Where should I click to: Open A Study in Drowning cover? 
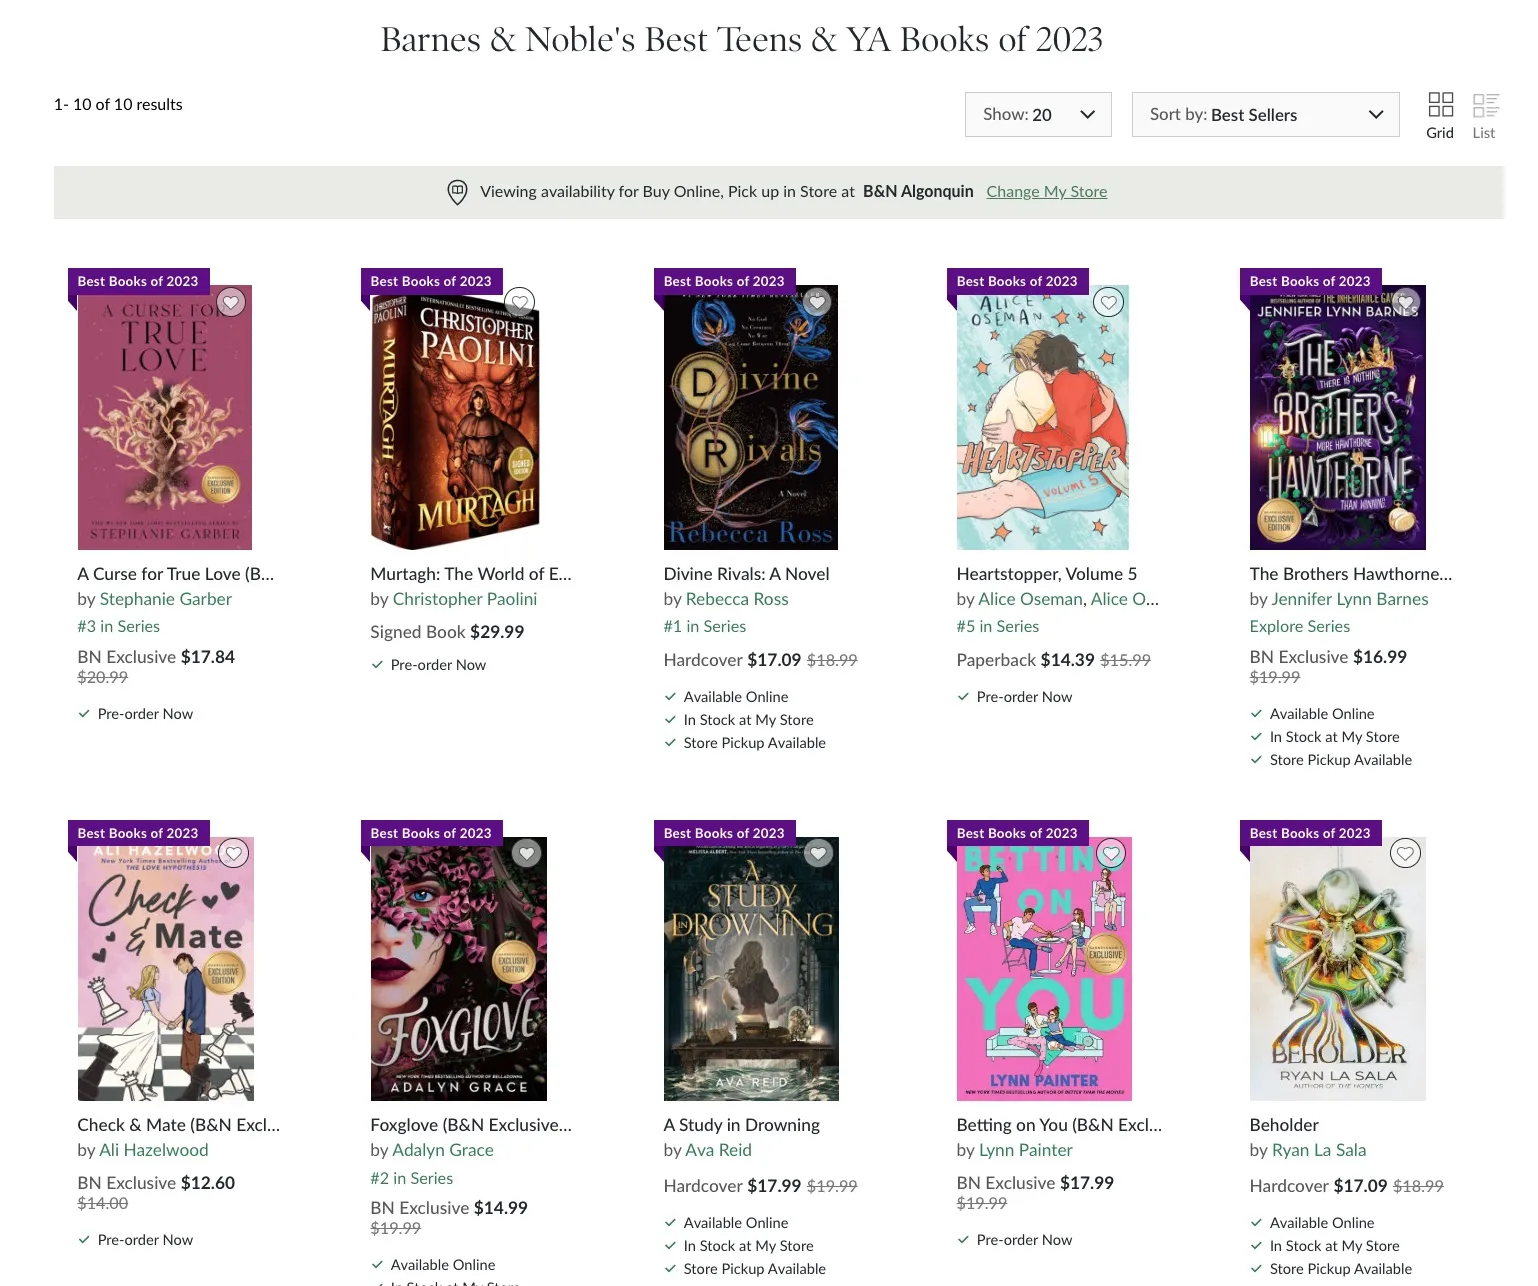(751, 969)
